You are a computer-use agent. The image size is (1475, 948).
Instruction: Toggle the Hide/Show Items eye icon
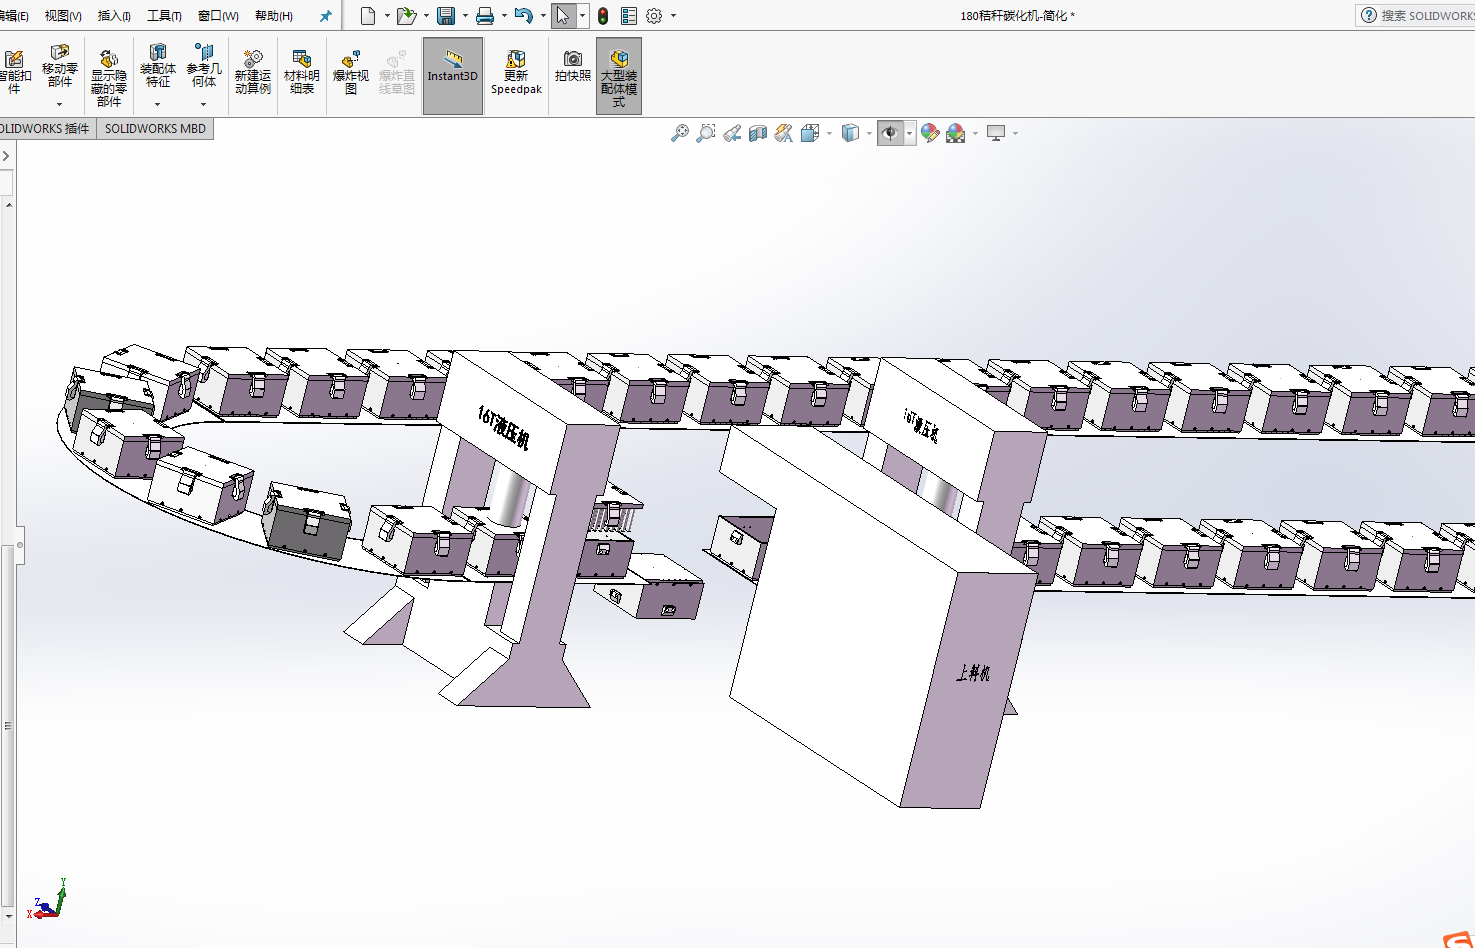point(890,133)
